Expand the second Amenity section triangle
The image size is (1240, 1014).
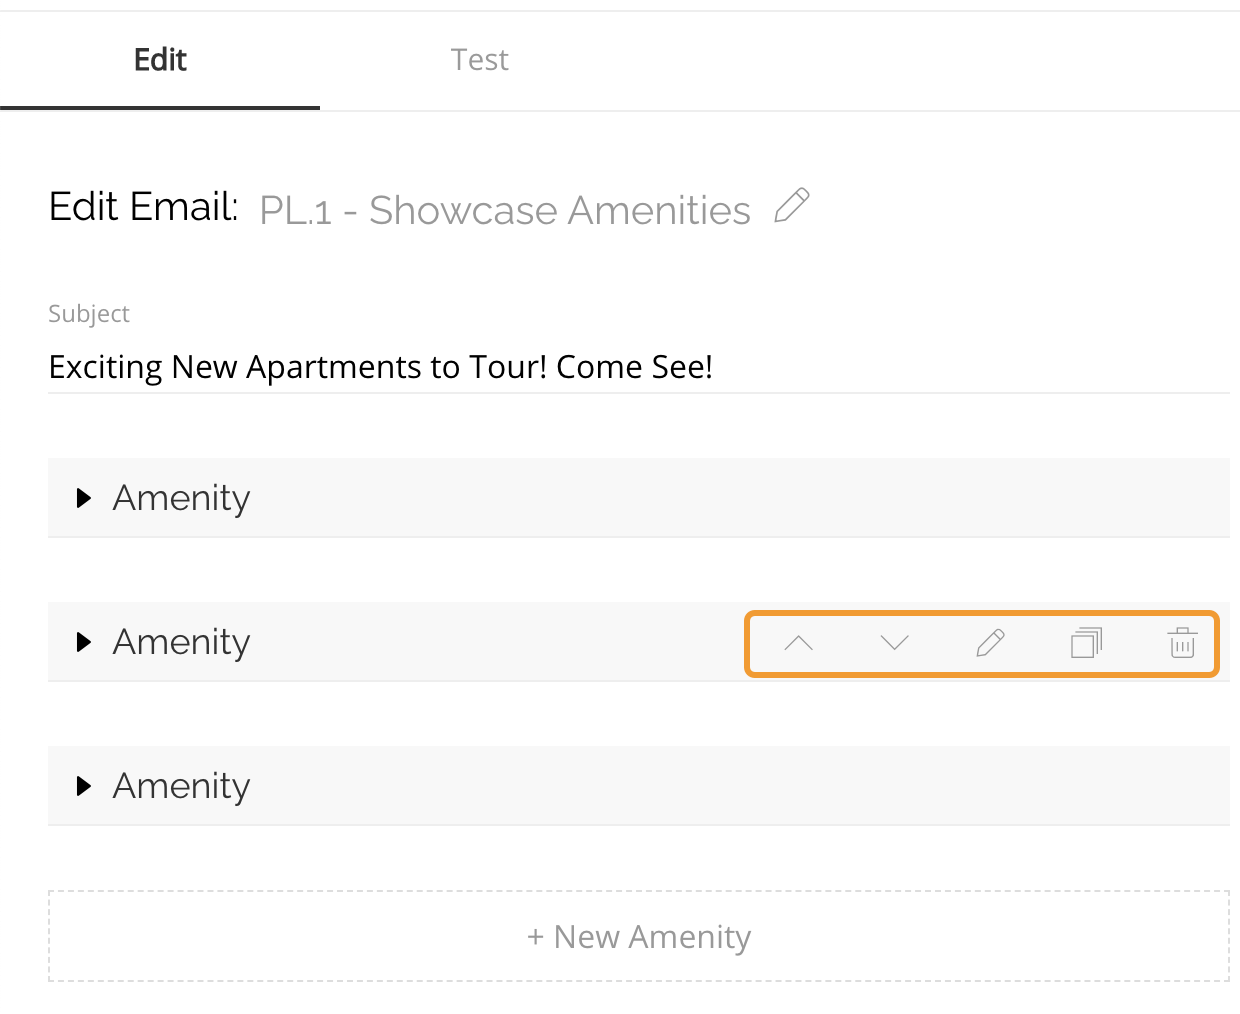coord(84,642)
